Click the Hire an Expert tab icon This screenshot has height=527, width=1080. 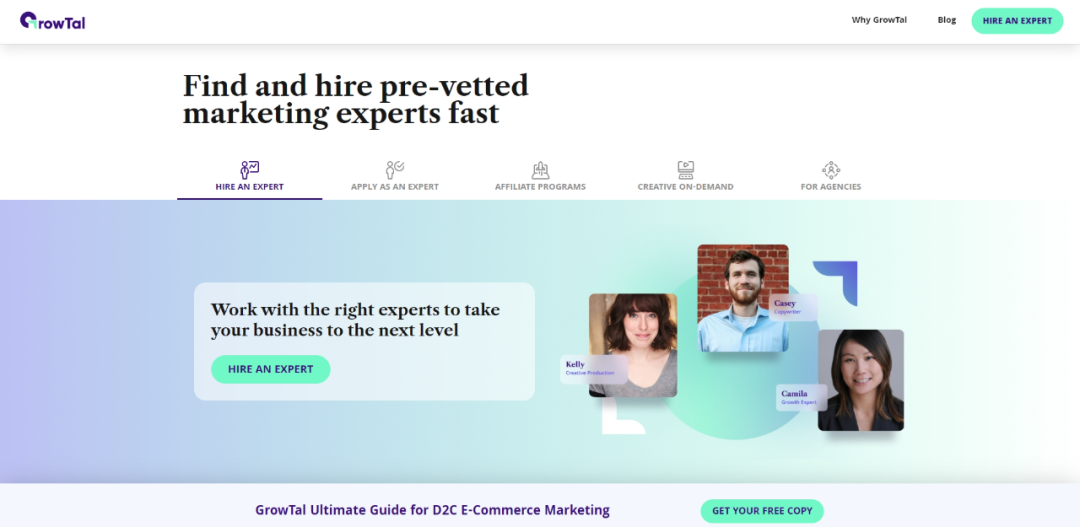point(249,170)
